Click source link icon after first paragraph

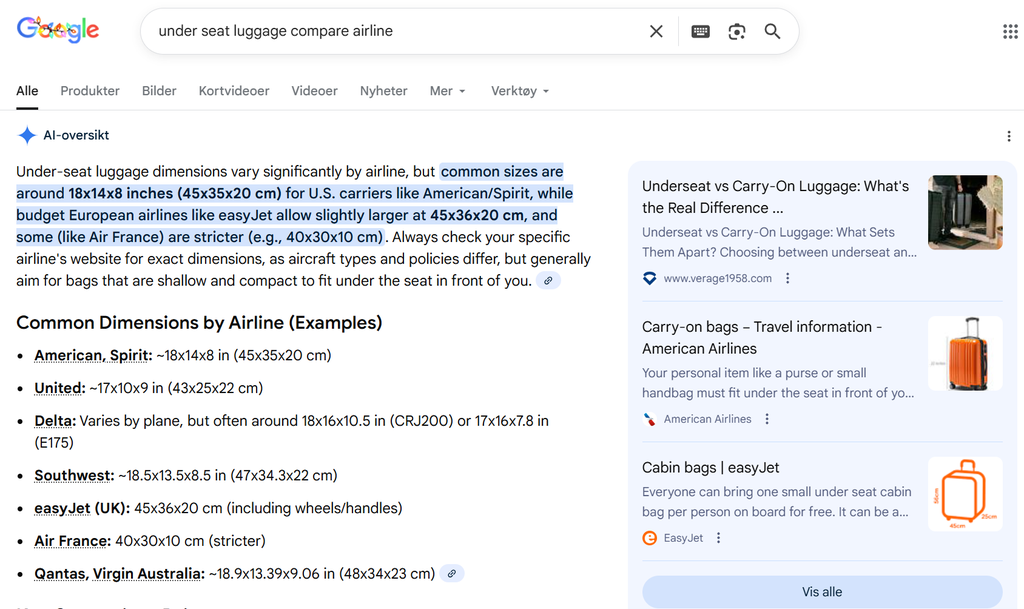548,281
